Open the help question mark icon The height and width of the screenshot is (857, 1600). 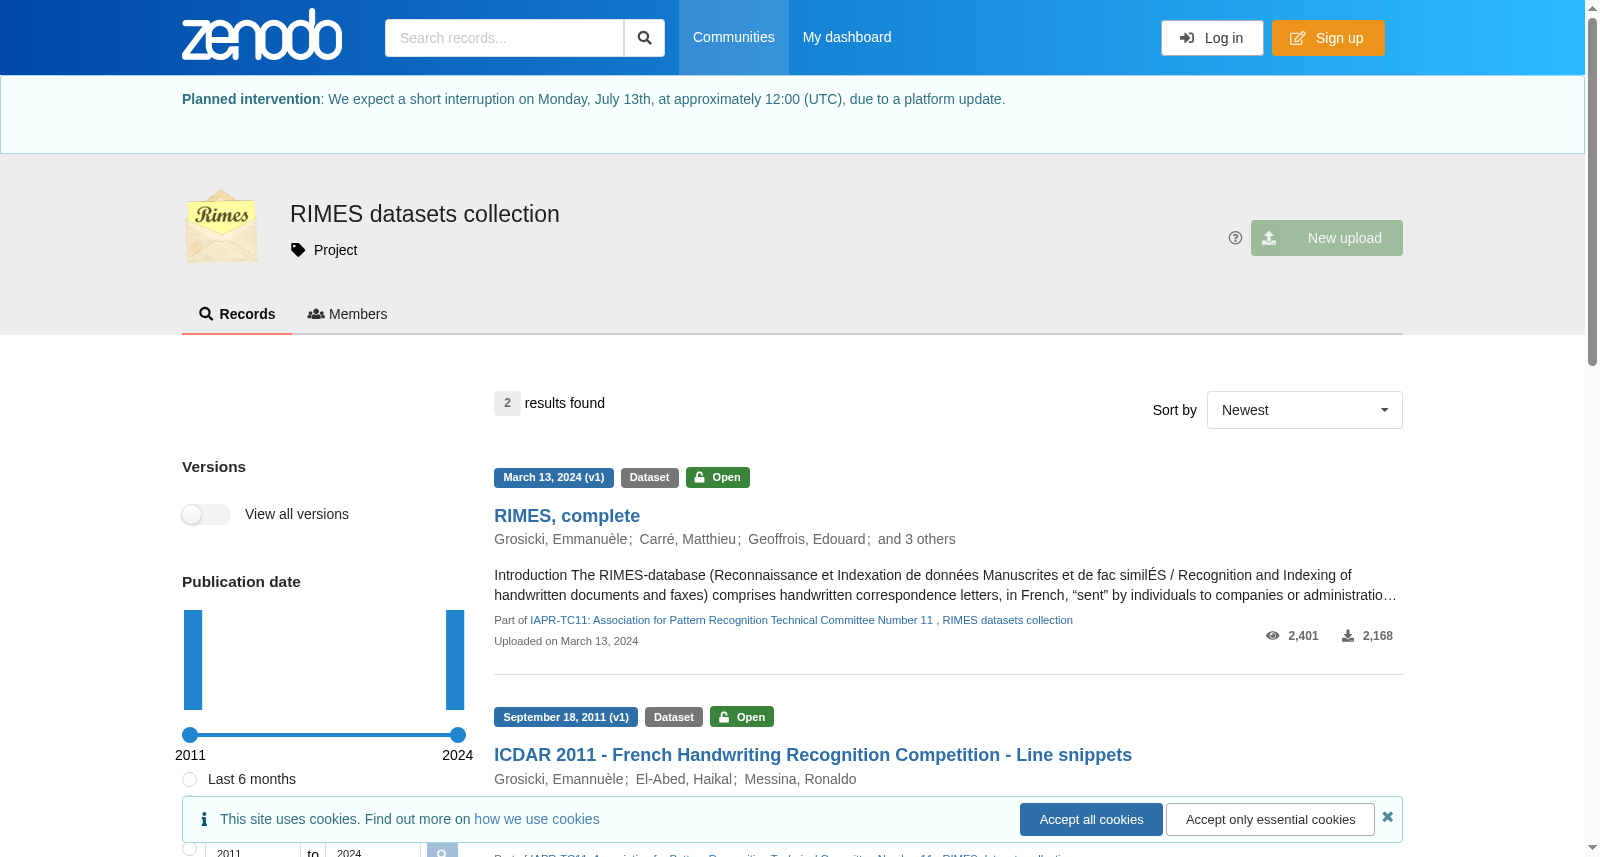click(1235, 238)
